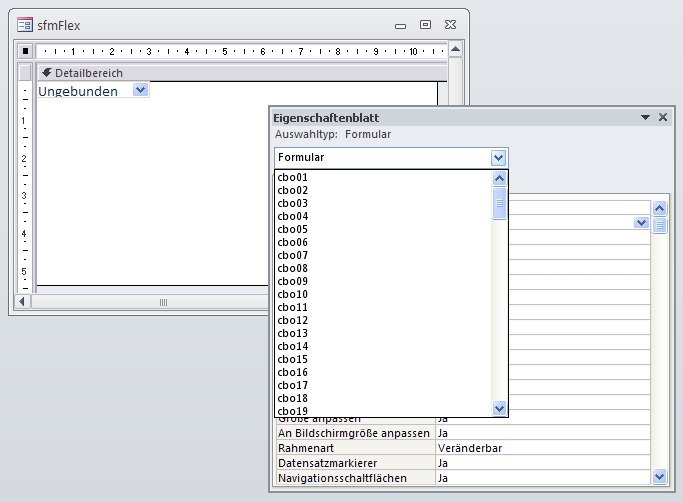Click the form selector square at ruler corner
Viewport: 683px width, 502px height.
[x=26, y=50]
